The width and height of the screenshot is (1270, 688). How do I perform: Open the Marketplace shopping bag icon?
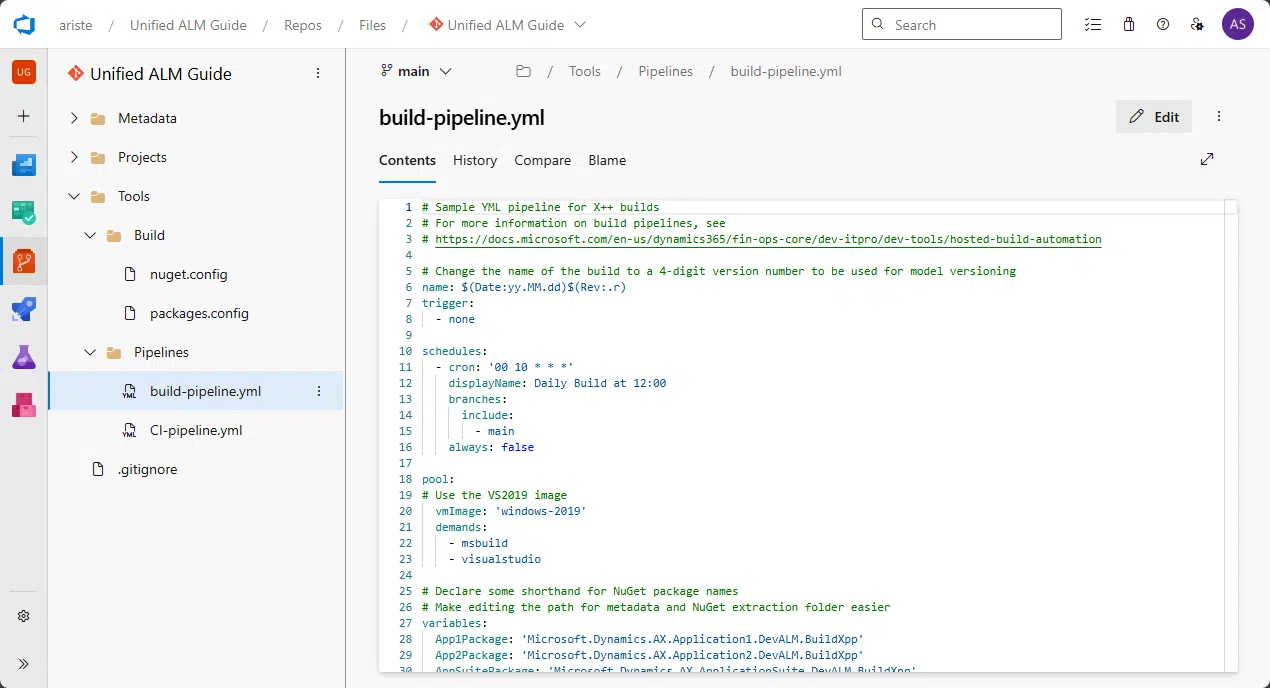pos(1129,24)
